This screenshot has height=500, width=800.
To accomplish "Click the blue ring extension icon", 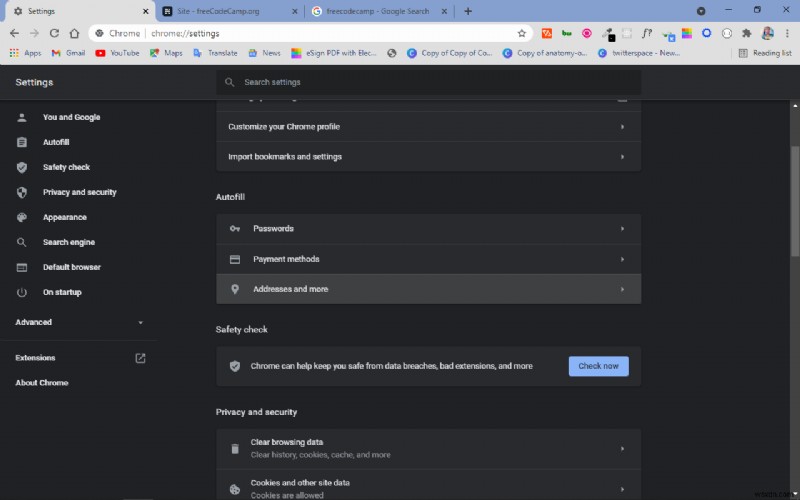I will (x=707, y=33).
